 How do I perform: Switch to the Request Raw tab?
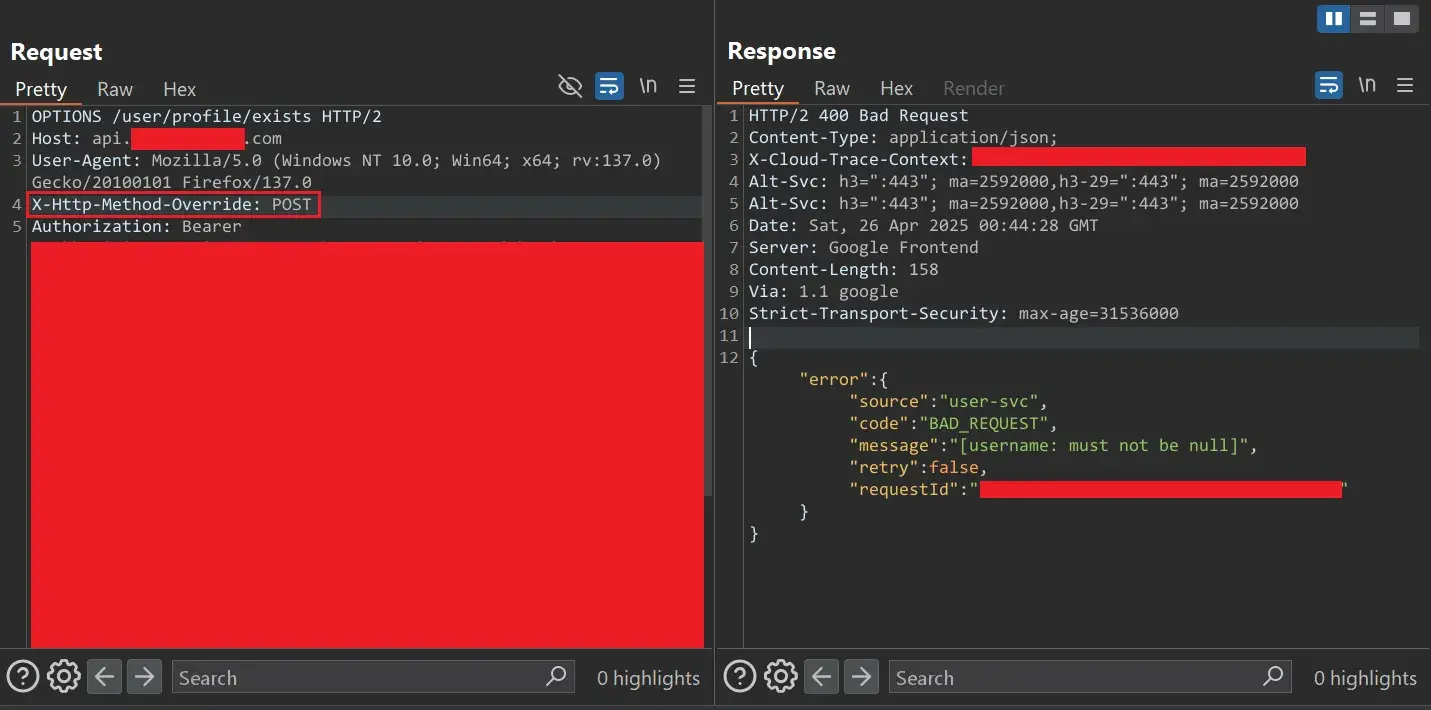point(115,89)
